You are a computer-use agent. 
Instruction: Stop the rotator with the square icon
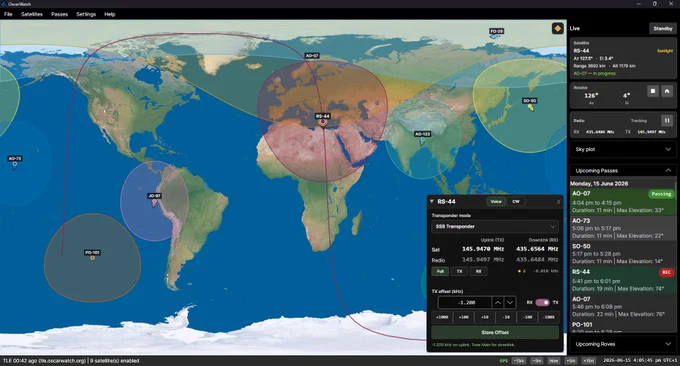click(653, 91)
